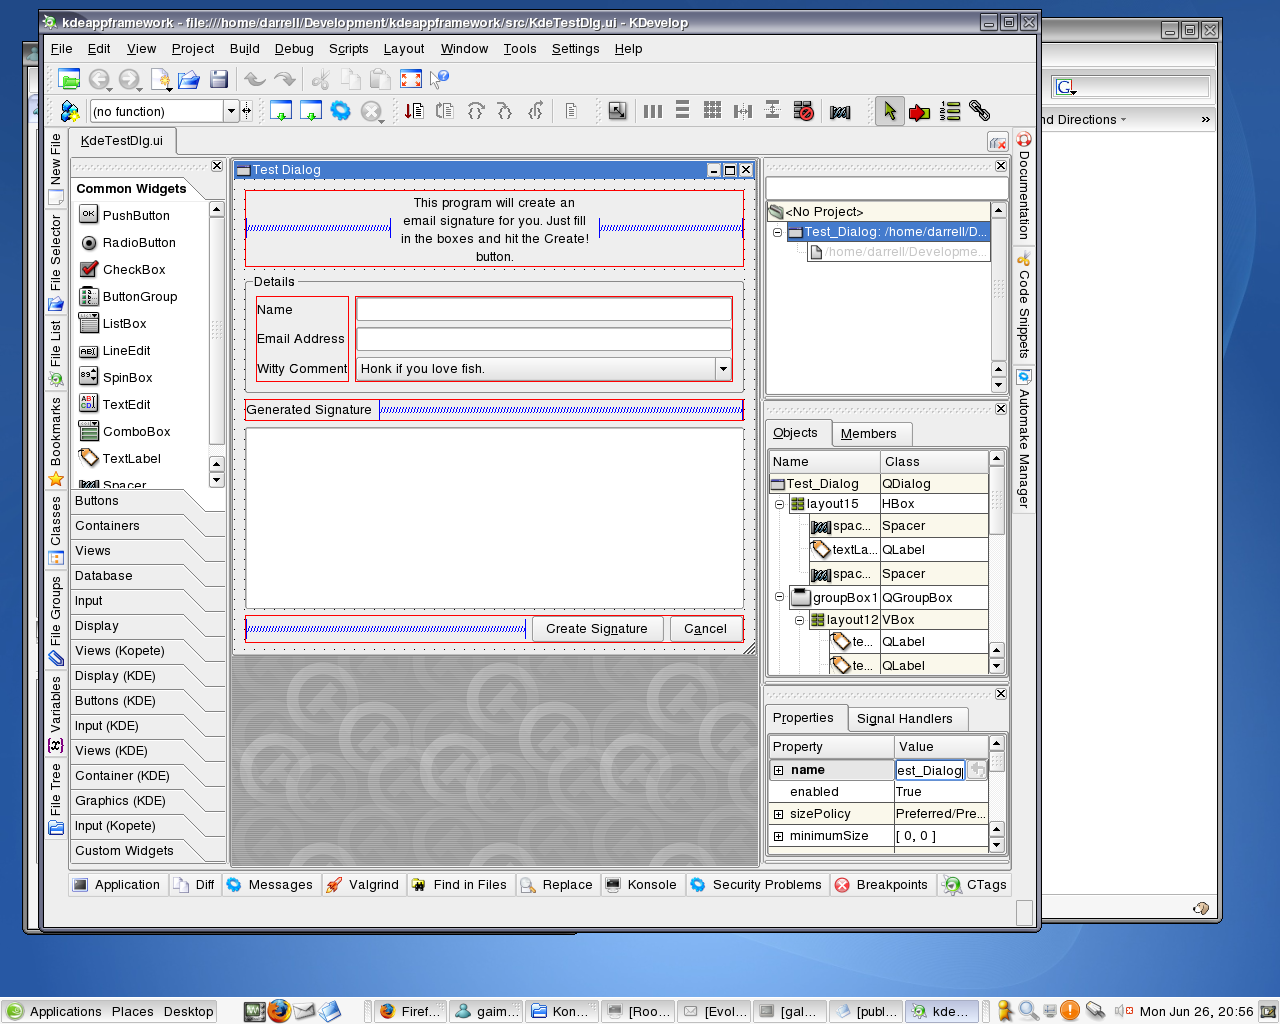Open the Witty Comment combo box
Image resolution: width=1280 pixels, height=1024 pixels.
pyautogui.click(x=722, y=369)
